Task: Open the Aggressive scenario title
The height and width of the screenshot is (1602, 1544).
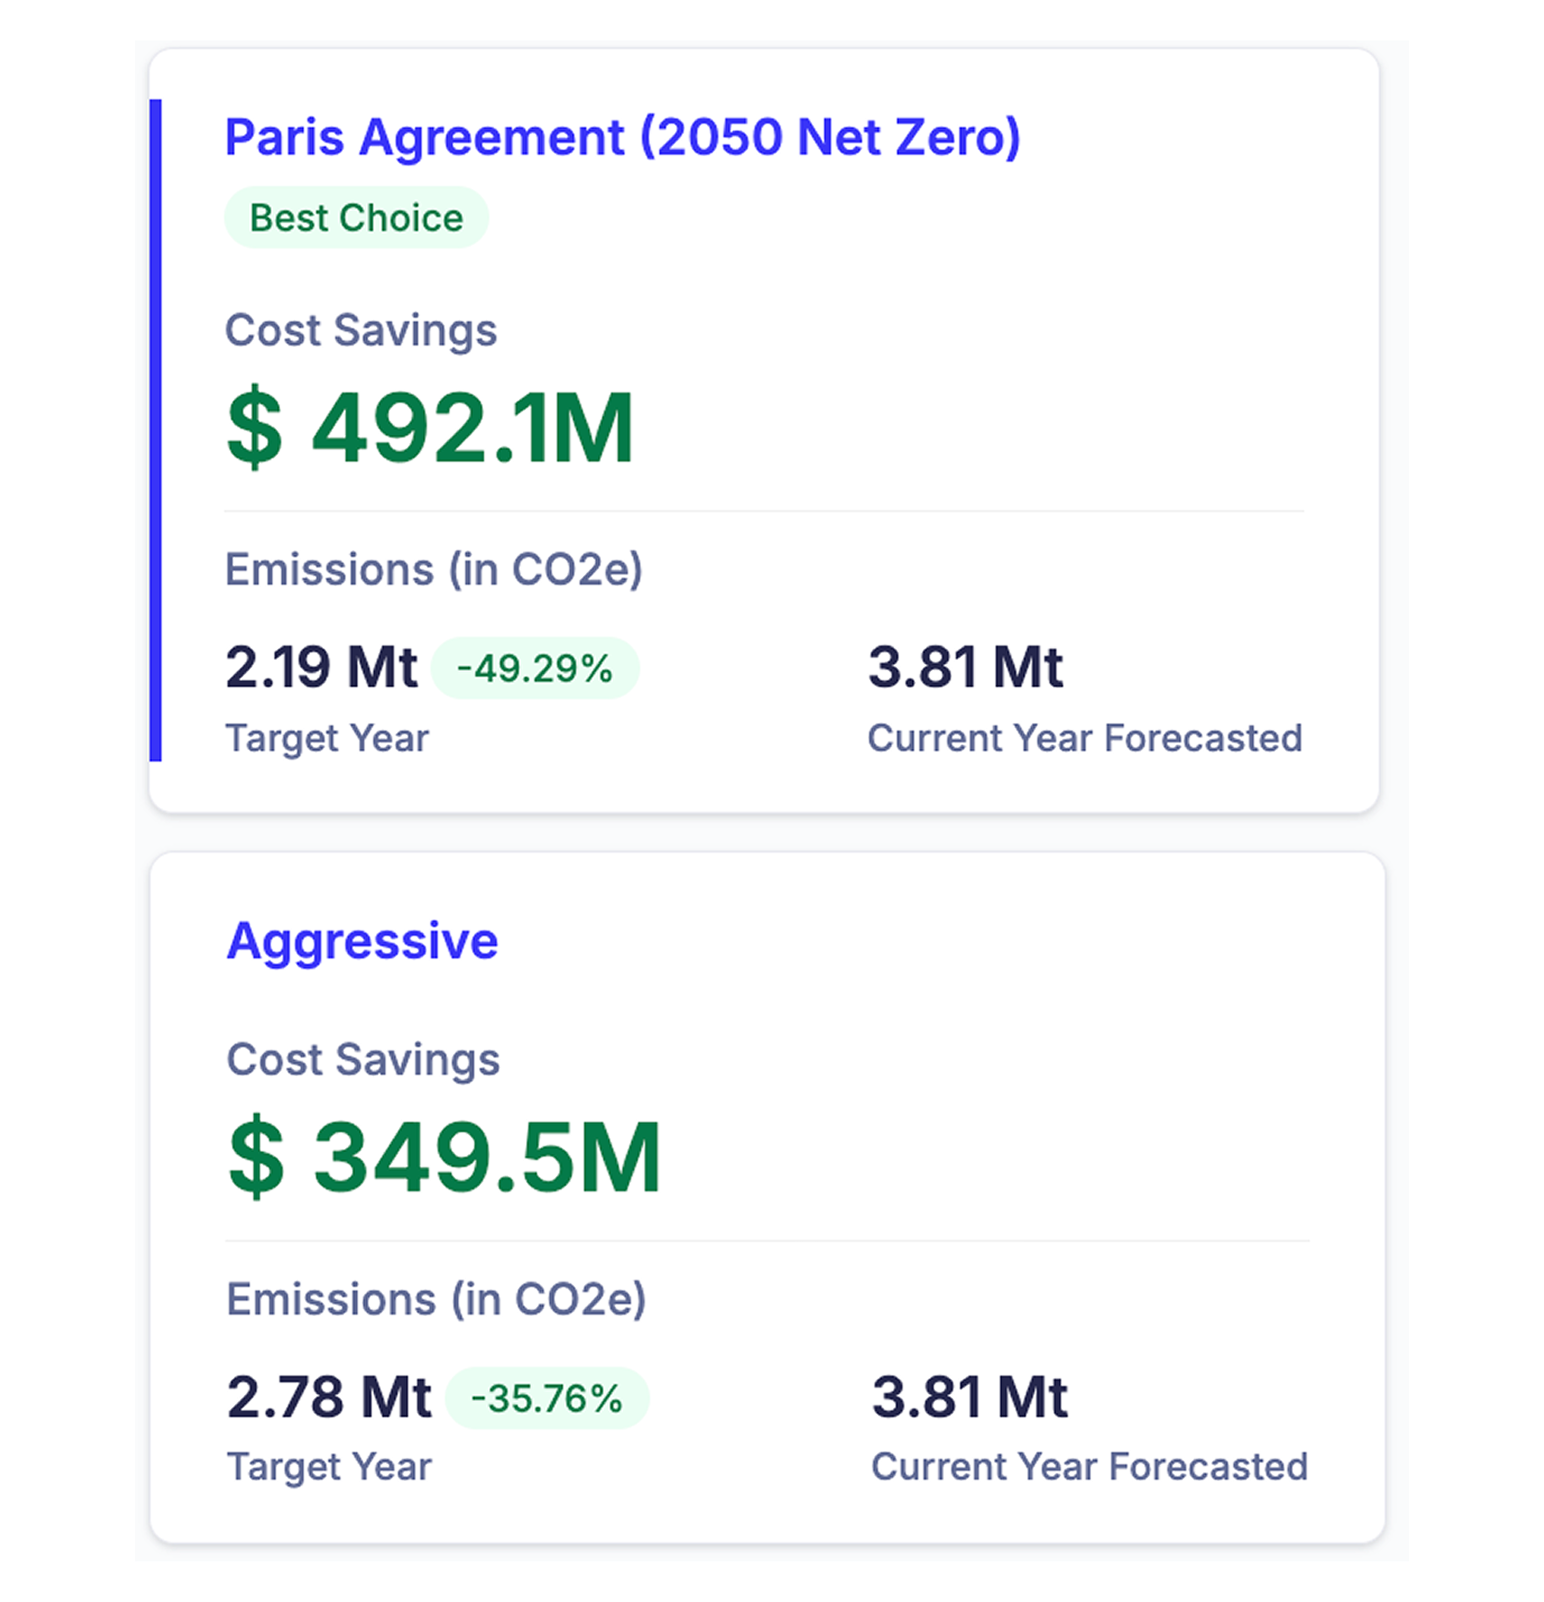Action: pos(362,942)
